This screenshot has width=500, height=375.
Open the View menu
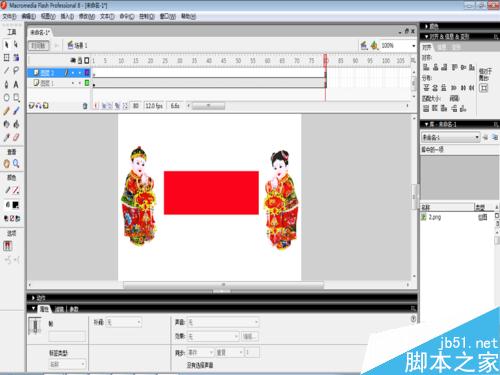click(x=48, y=16)
